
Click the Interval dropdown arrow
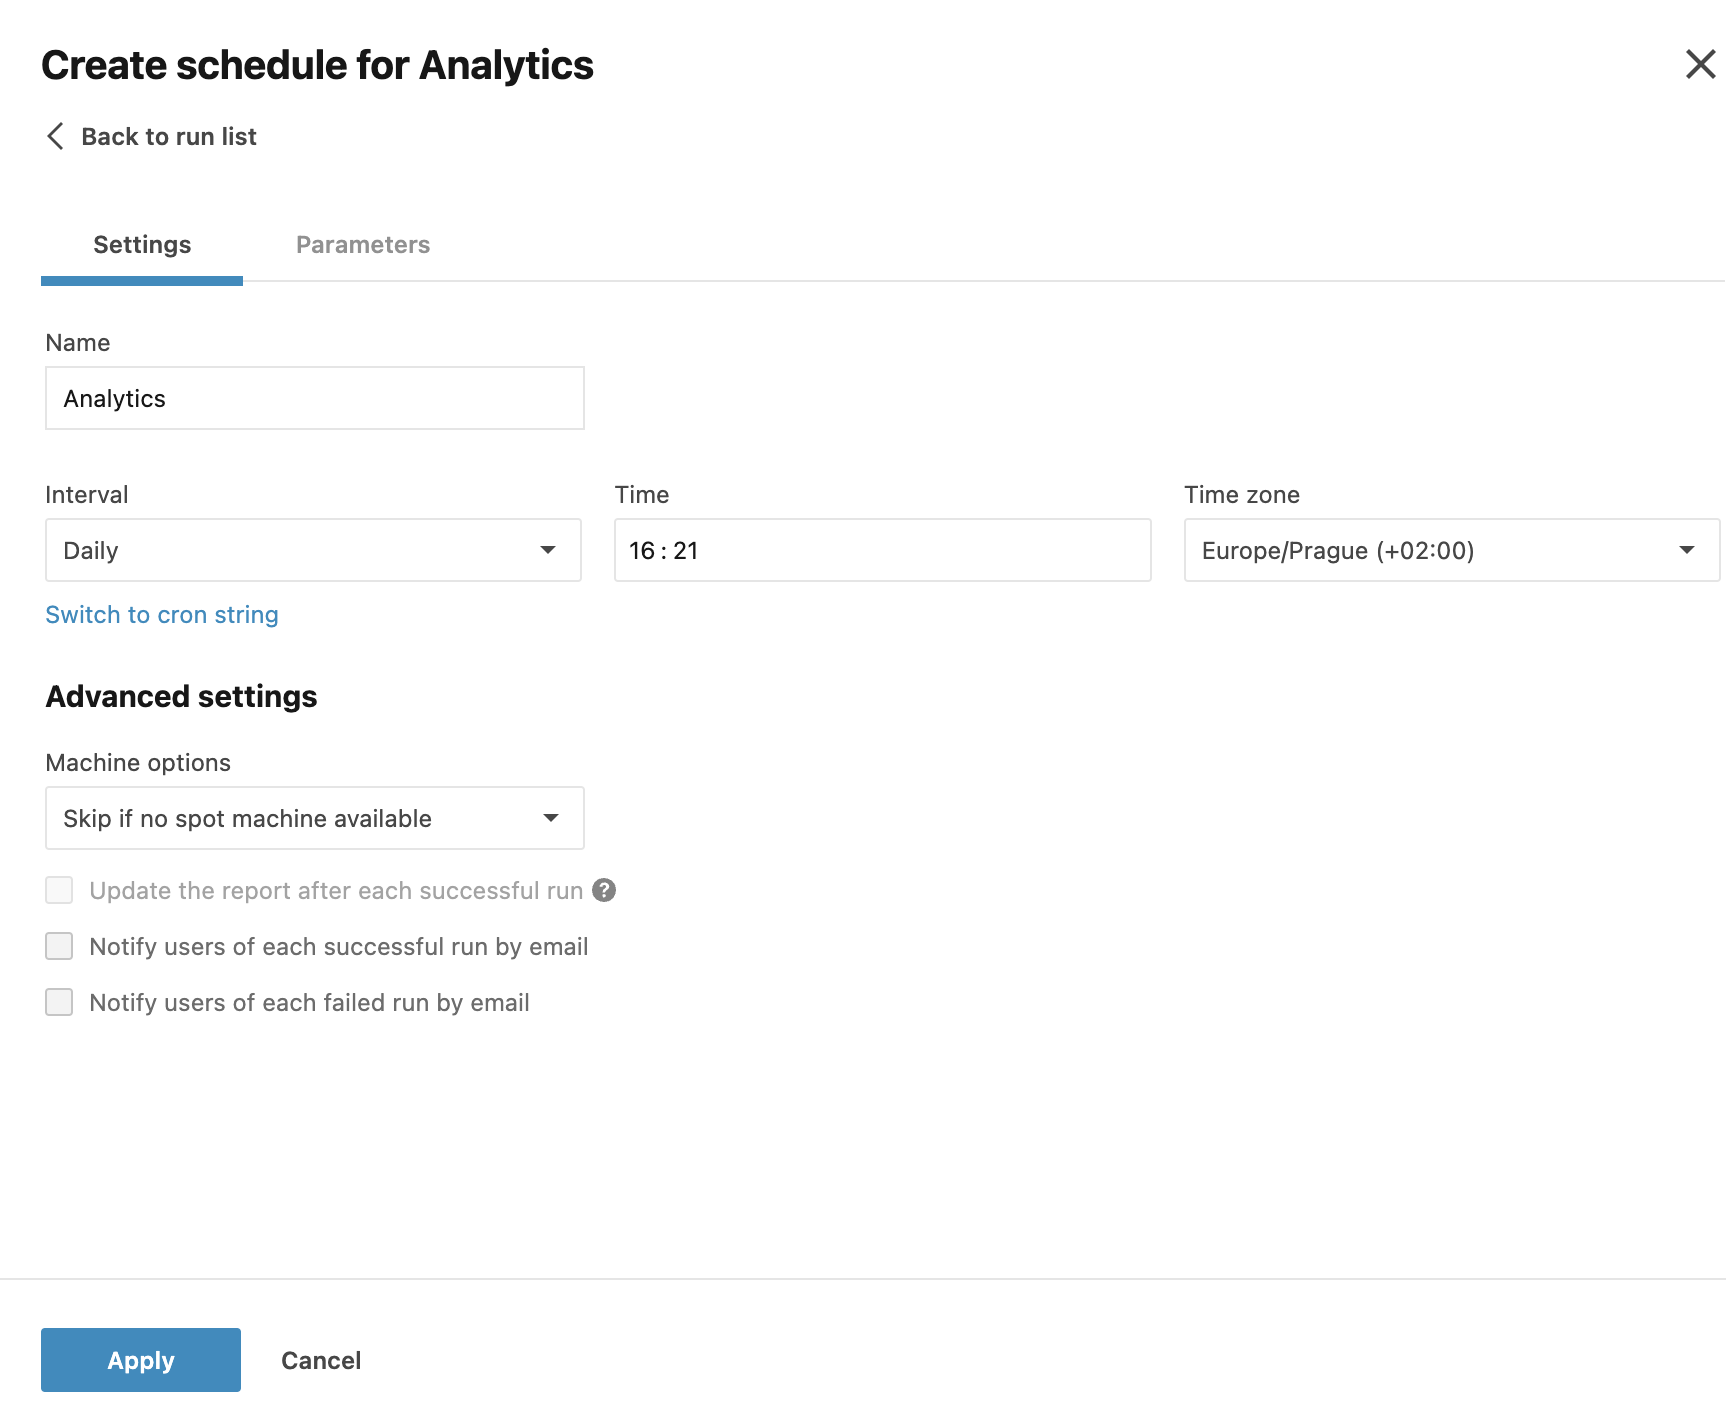coord(548,550)
